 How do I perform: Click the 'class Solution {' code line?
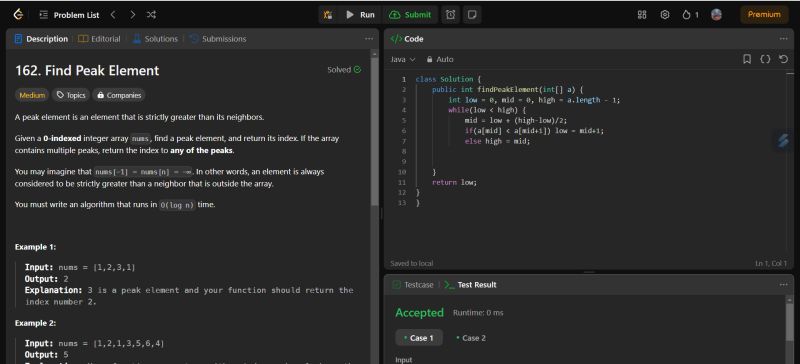(x=448, y=79)
